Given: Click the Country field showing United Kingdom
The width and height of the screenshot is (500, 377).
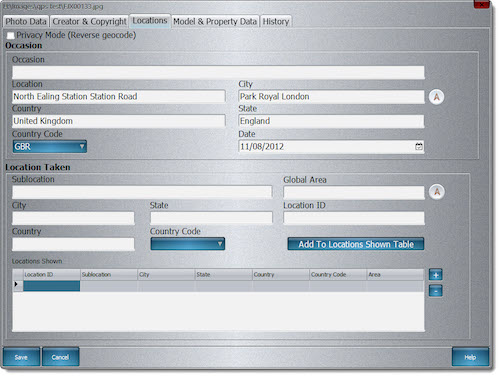Looking at the screenshot, I should point(119,121).
